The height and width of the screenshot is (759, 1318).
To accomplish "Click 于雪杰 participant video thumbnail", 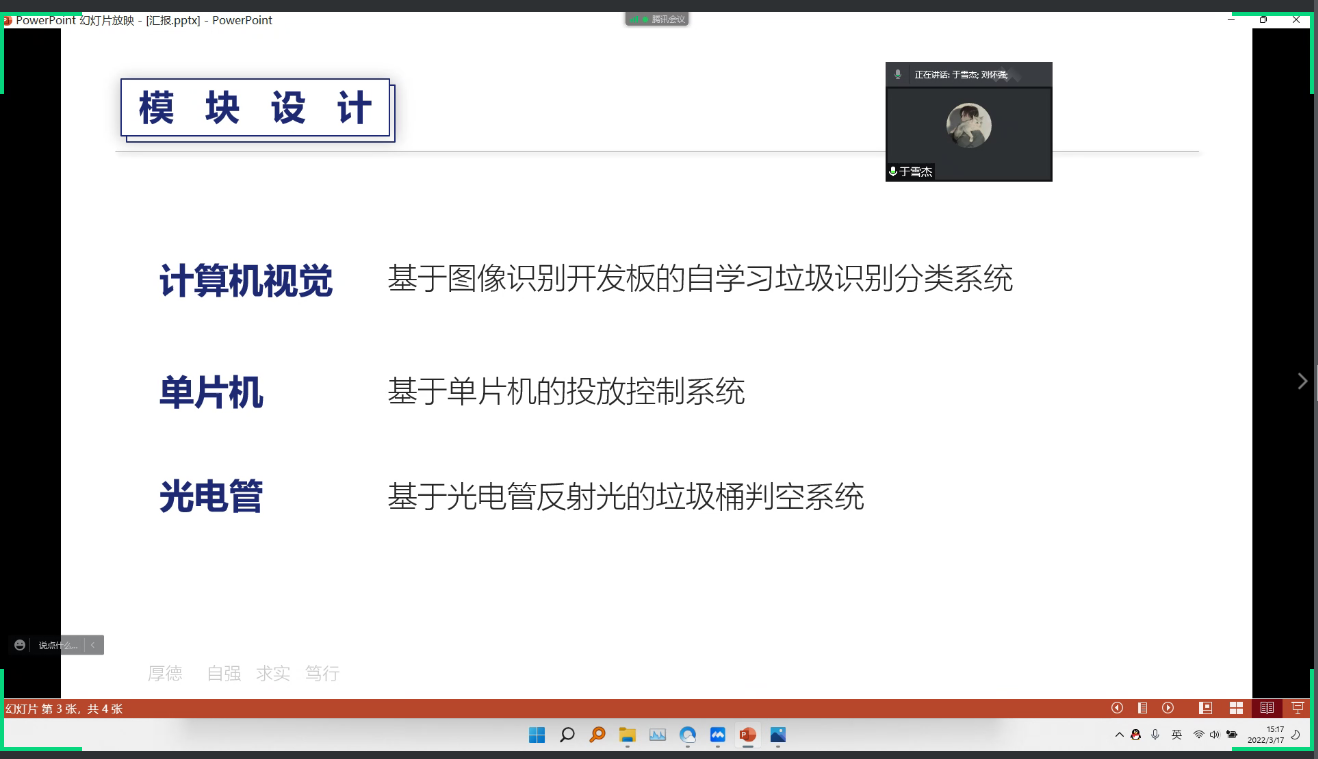I will pyautogui.click(x=968, y=127).
